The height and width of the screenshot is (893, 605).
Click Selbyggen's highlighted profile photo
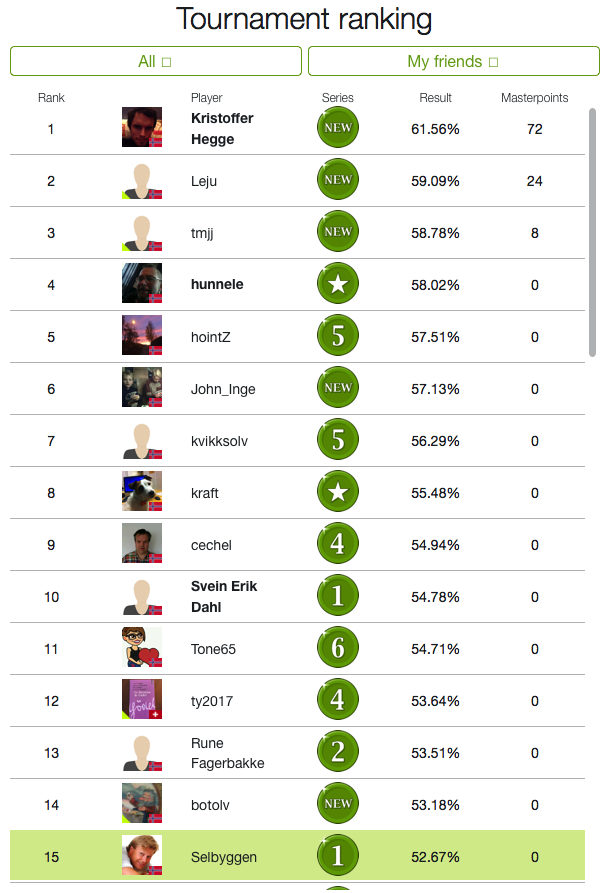tap(142, 855)
